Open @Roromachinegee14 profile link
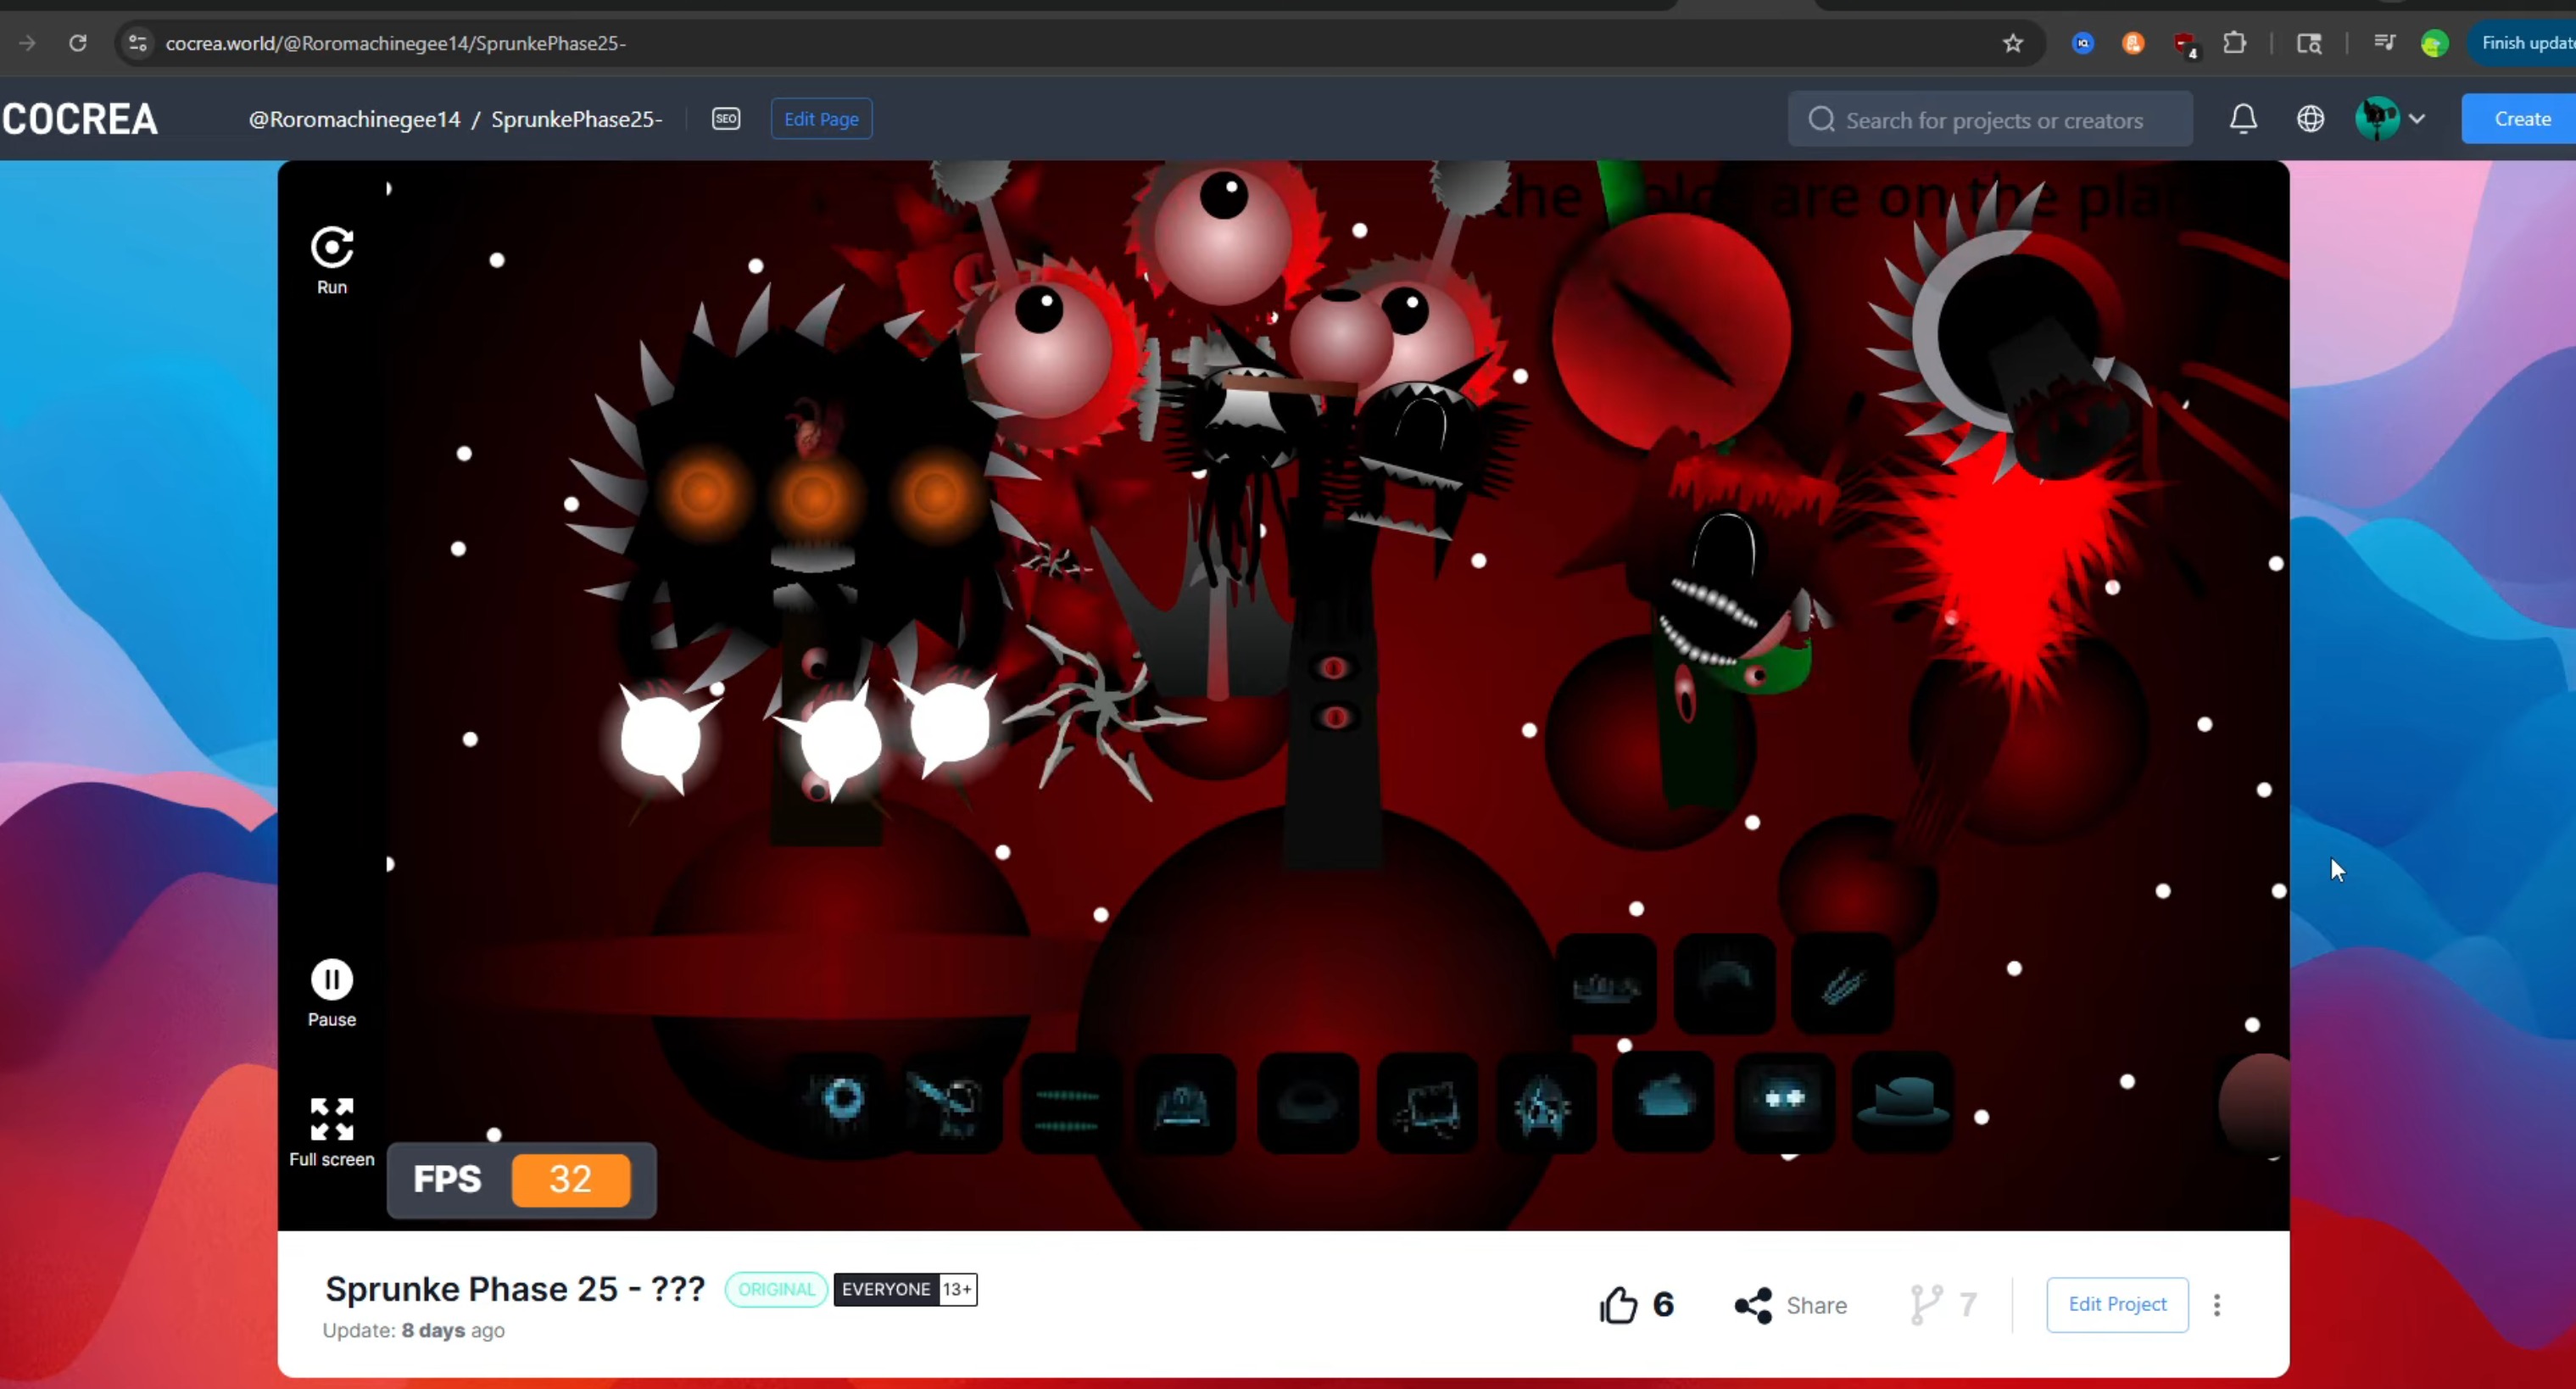The height and width of the screenshot is (1389, 2576). (x=355, y=119)
